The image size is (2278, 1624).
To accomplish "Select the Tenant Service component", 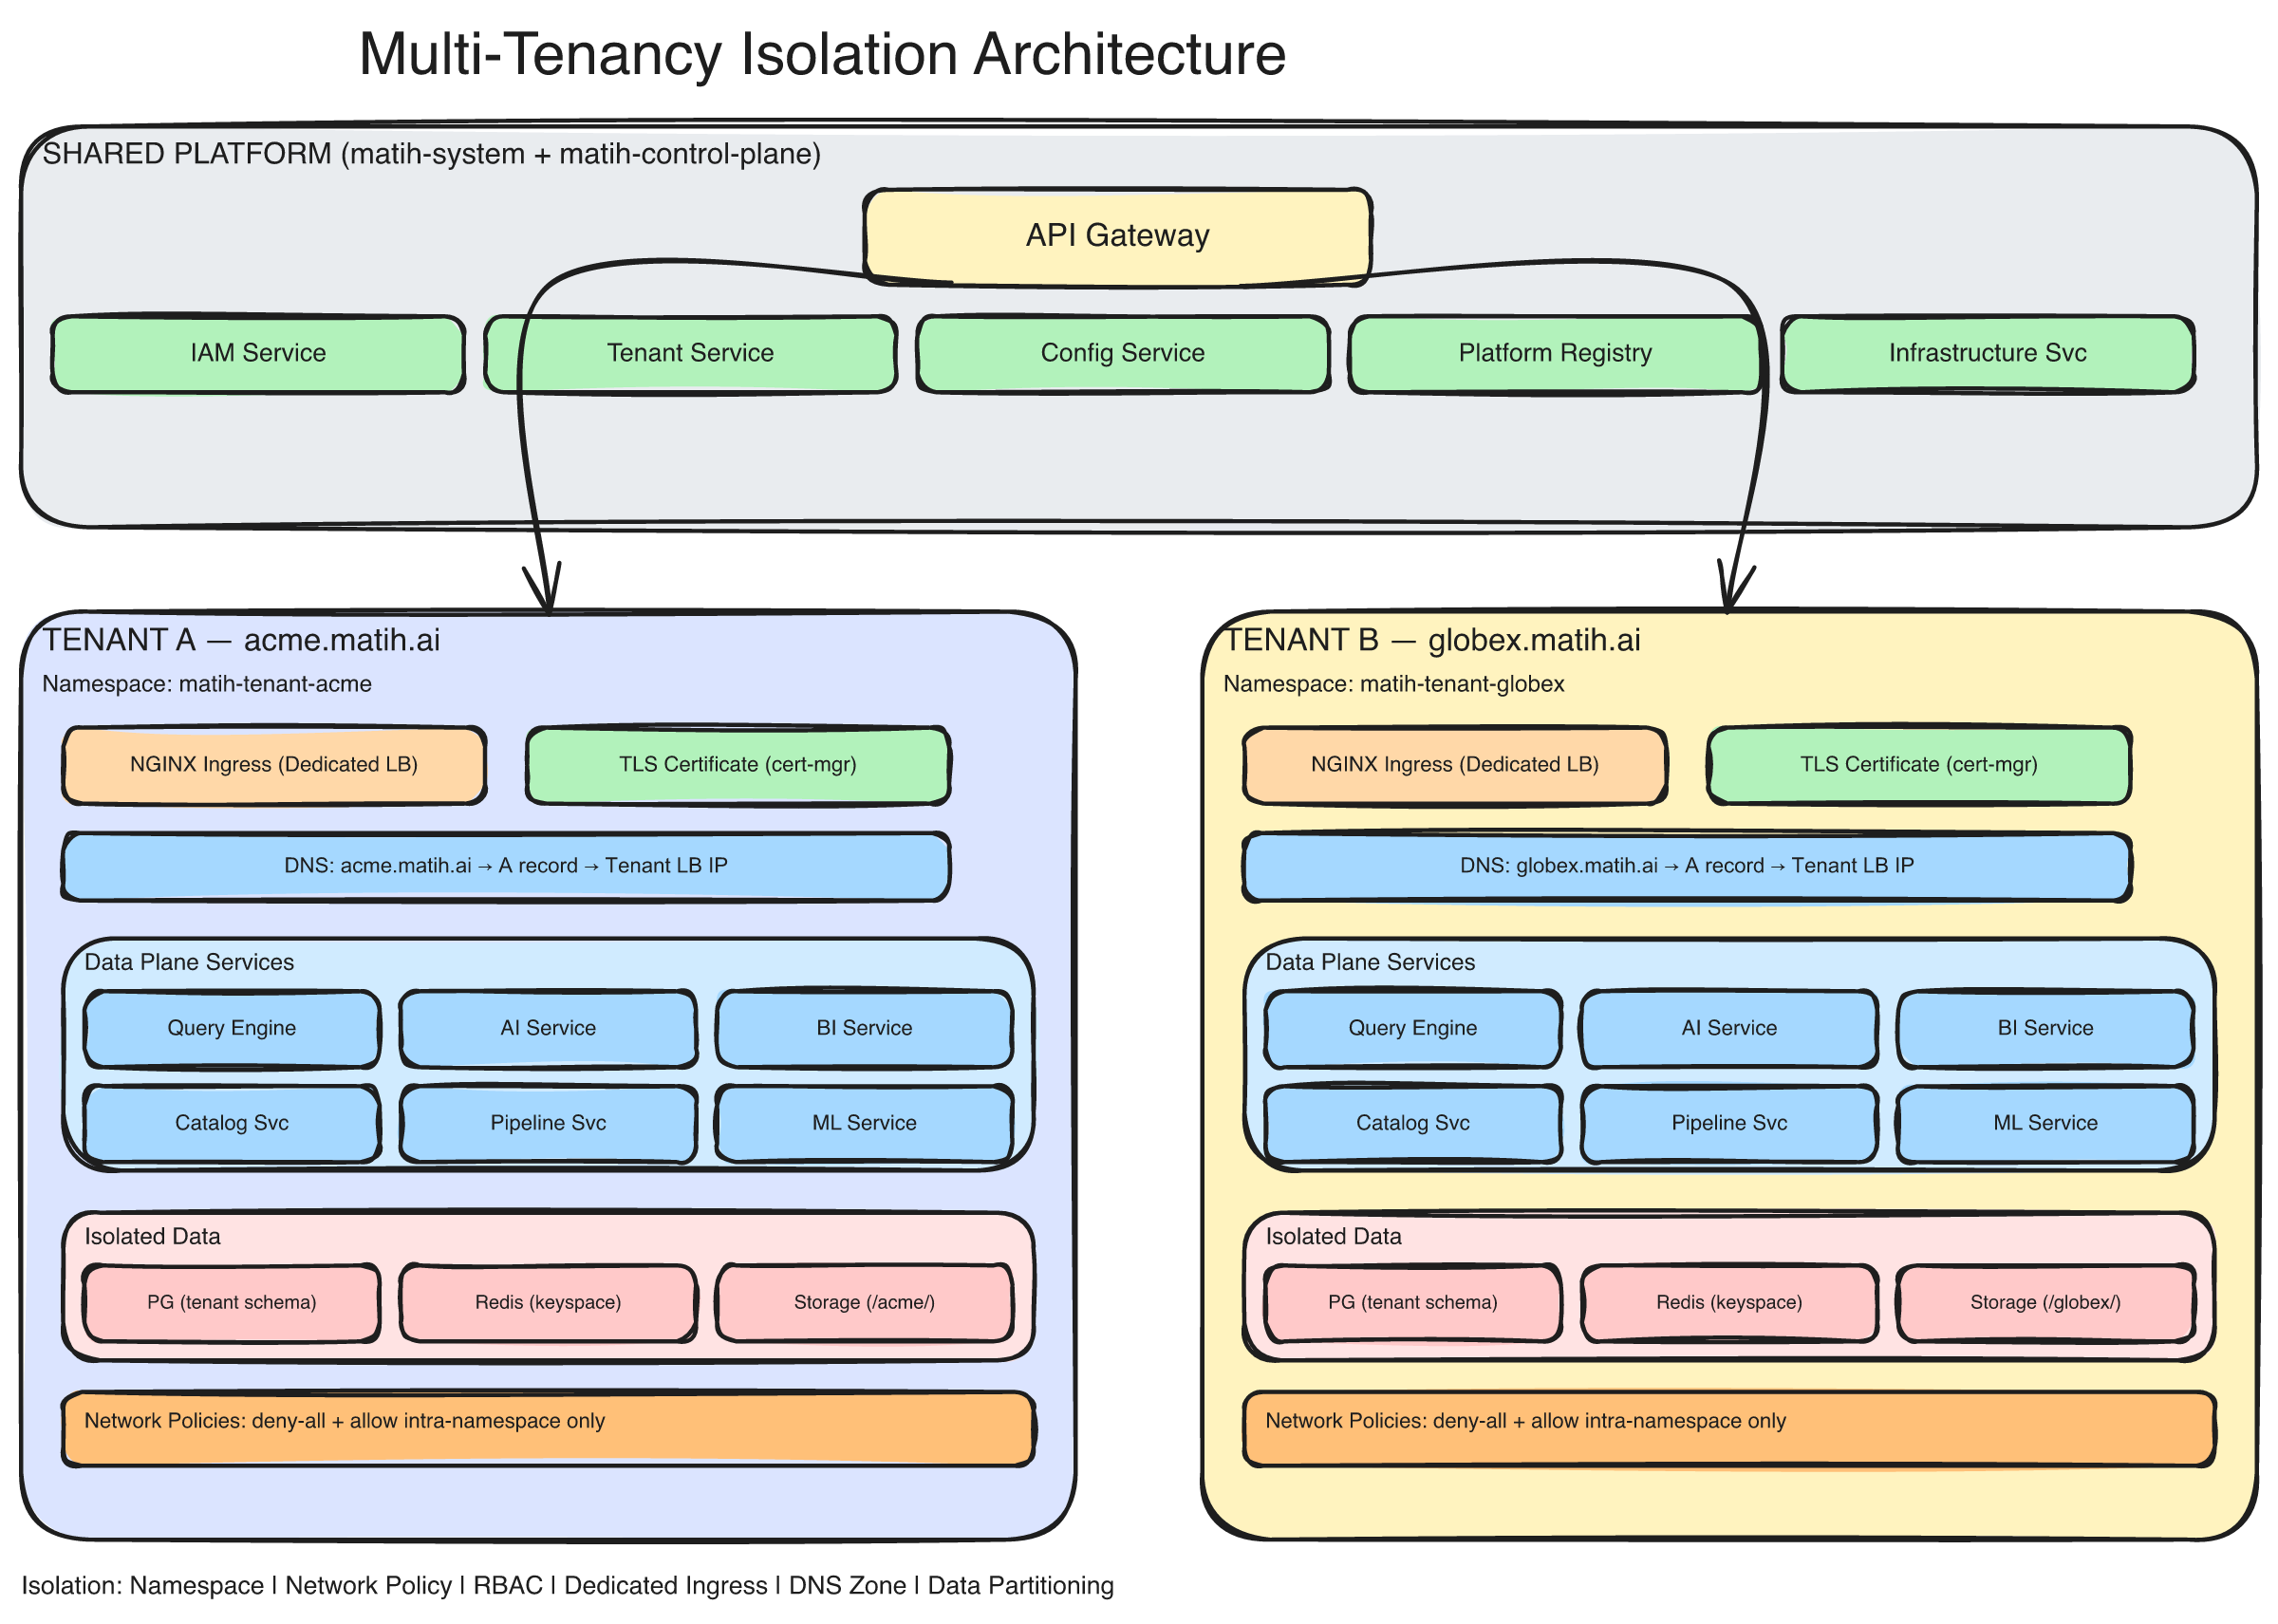I will pos(690,353).
